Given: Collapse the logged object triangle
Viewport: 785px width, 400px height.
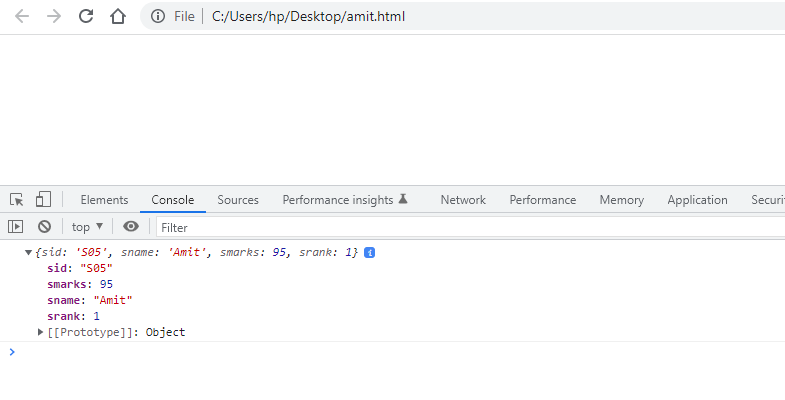Looking at the screenshot, I should (29, 252).
